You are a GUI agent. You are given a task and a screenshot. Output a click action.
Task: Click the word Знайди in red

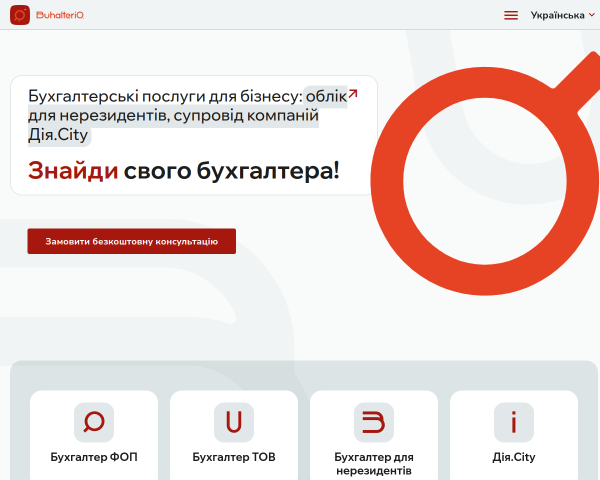(73, 170)
